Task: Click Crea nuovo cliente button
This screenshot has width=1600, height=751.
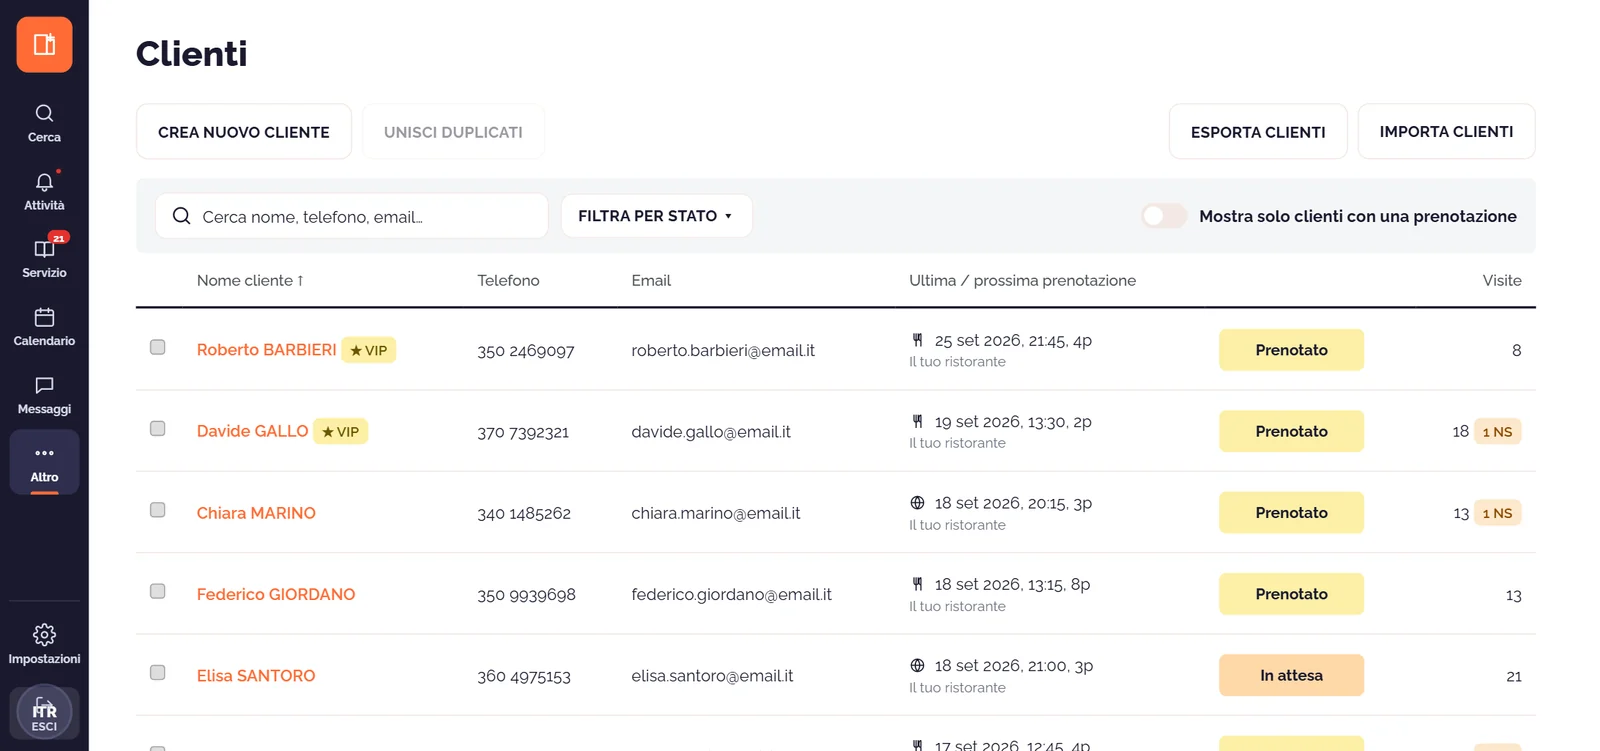Action: tap(244, 131)
